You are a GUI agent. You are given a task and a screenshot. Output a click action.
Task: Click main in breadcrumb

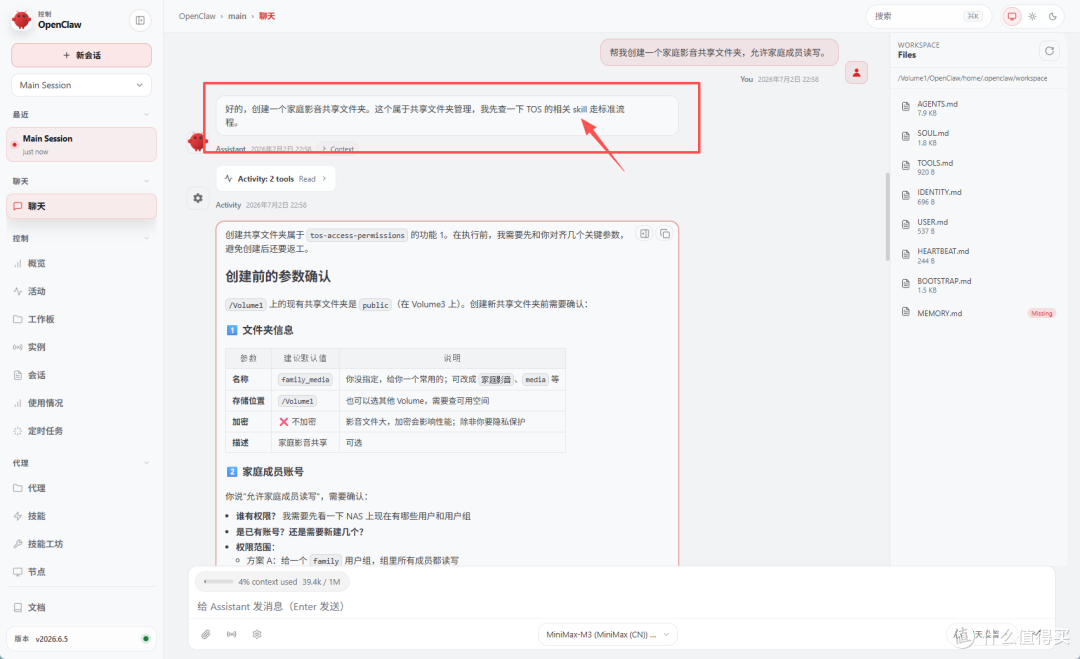click(237, 16)
